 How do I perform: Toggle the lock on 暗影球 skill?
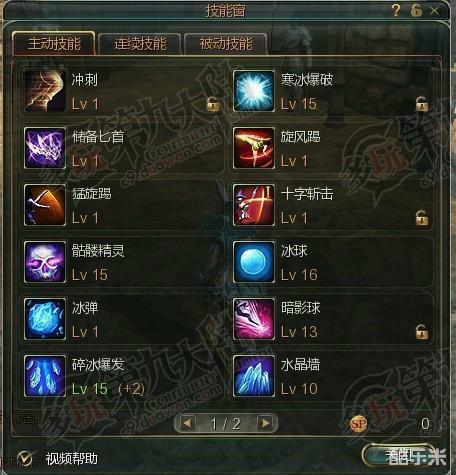click(422, 332)
